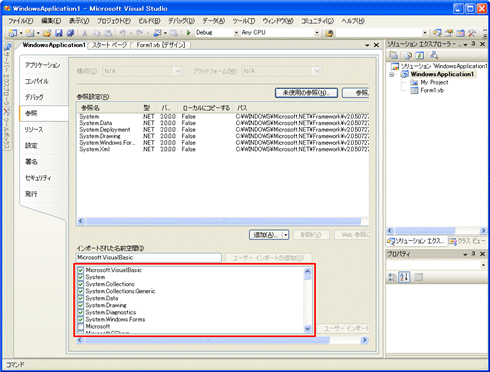
Task: Uncheck Microsoft.VisualBasic namespace checkbox
Action: click(x=80, y=270)
